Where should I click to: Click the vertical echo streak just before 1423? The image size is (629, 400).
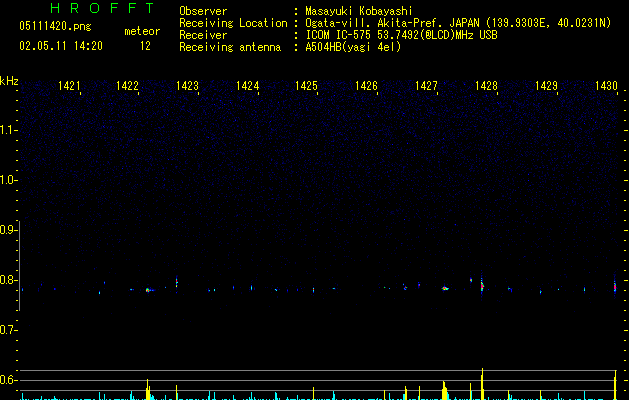click(x=177, y=282)
